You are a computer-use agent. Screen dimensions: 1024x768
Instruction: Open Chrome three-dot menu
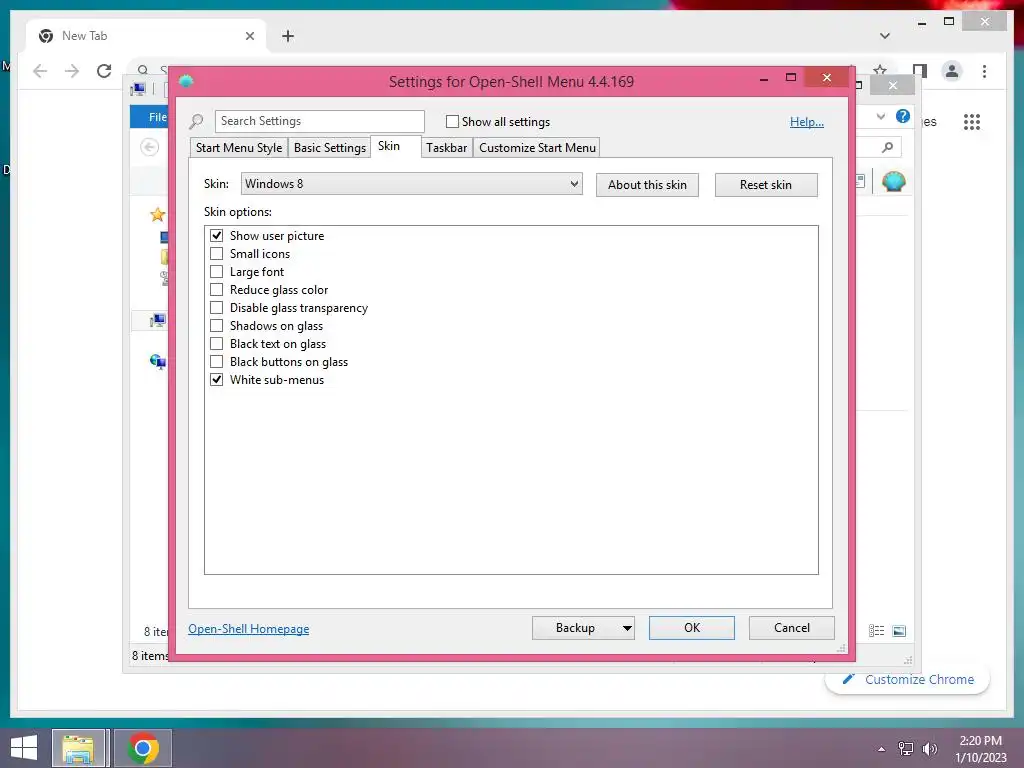point(984,71)
